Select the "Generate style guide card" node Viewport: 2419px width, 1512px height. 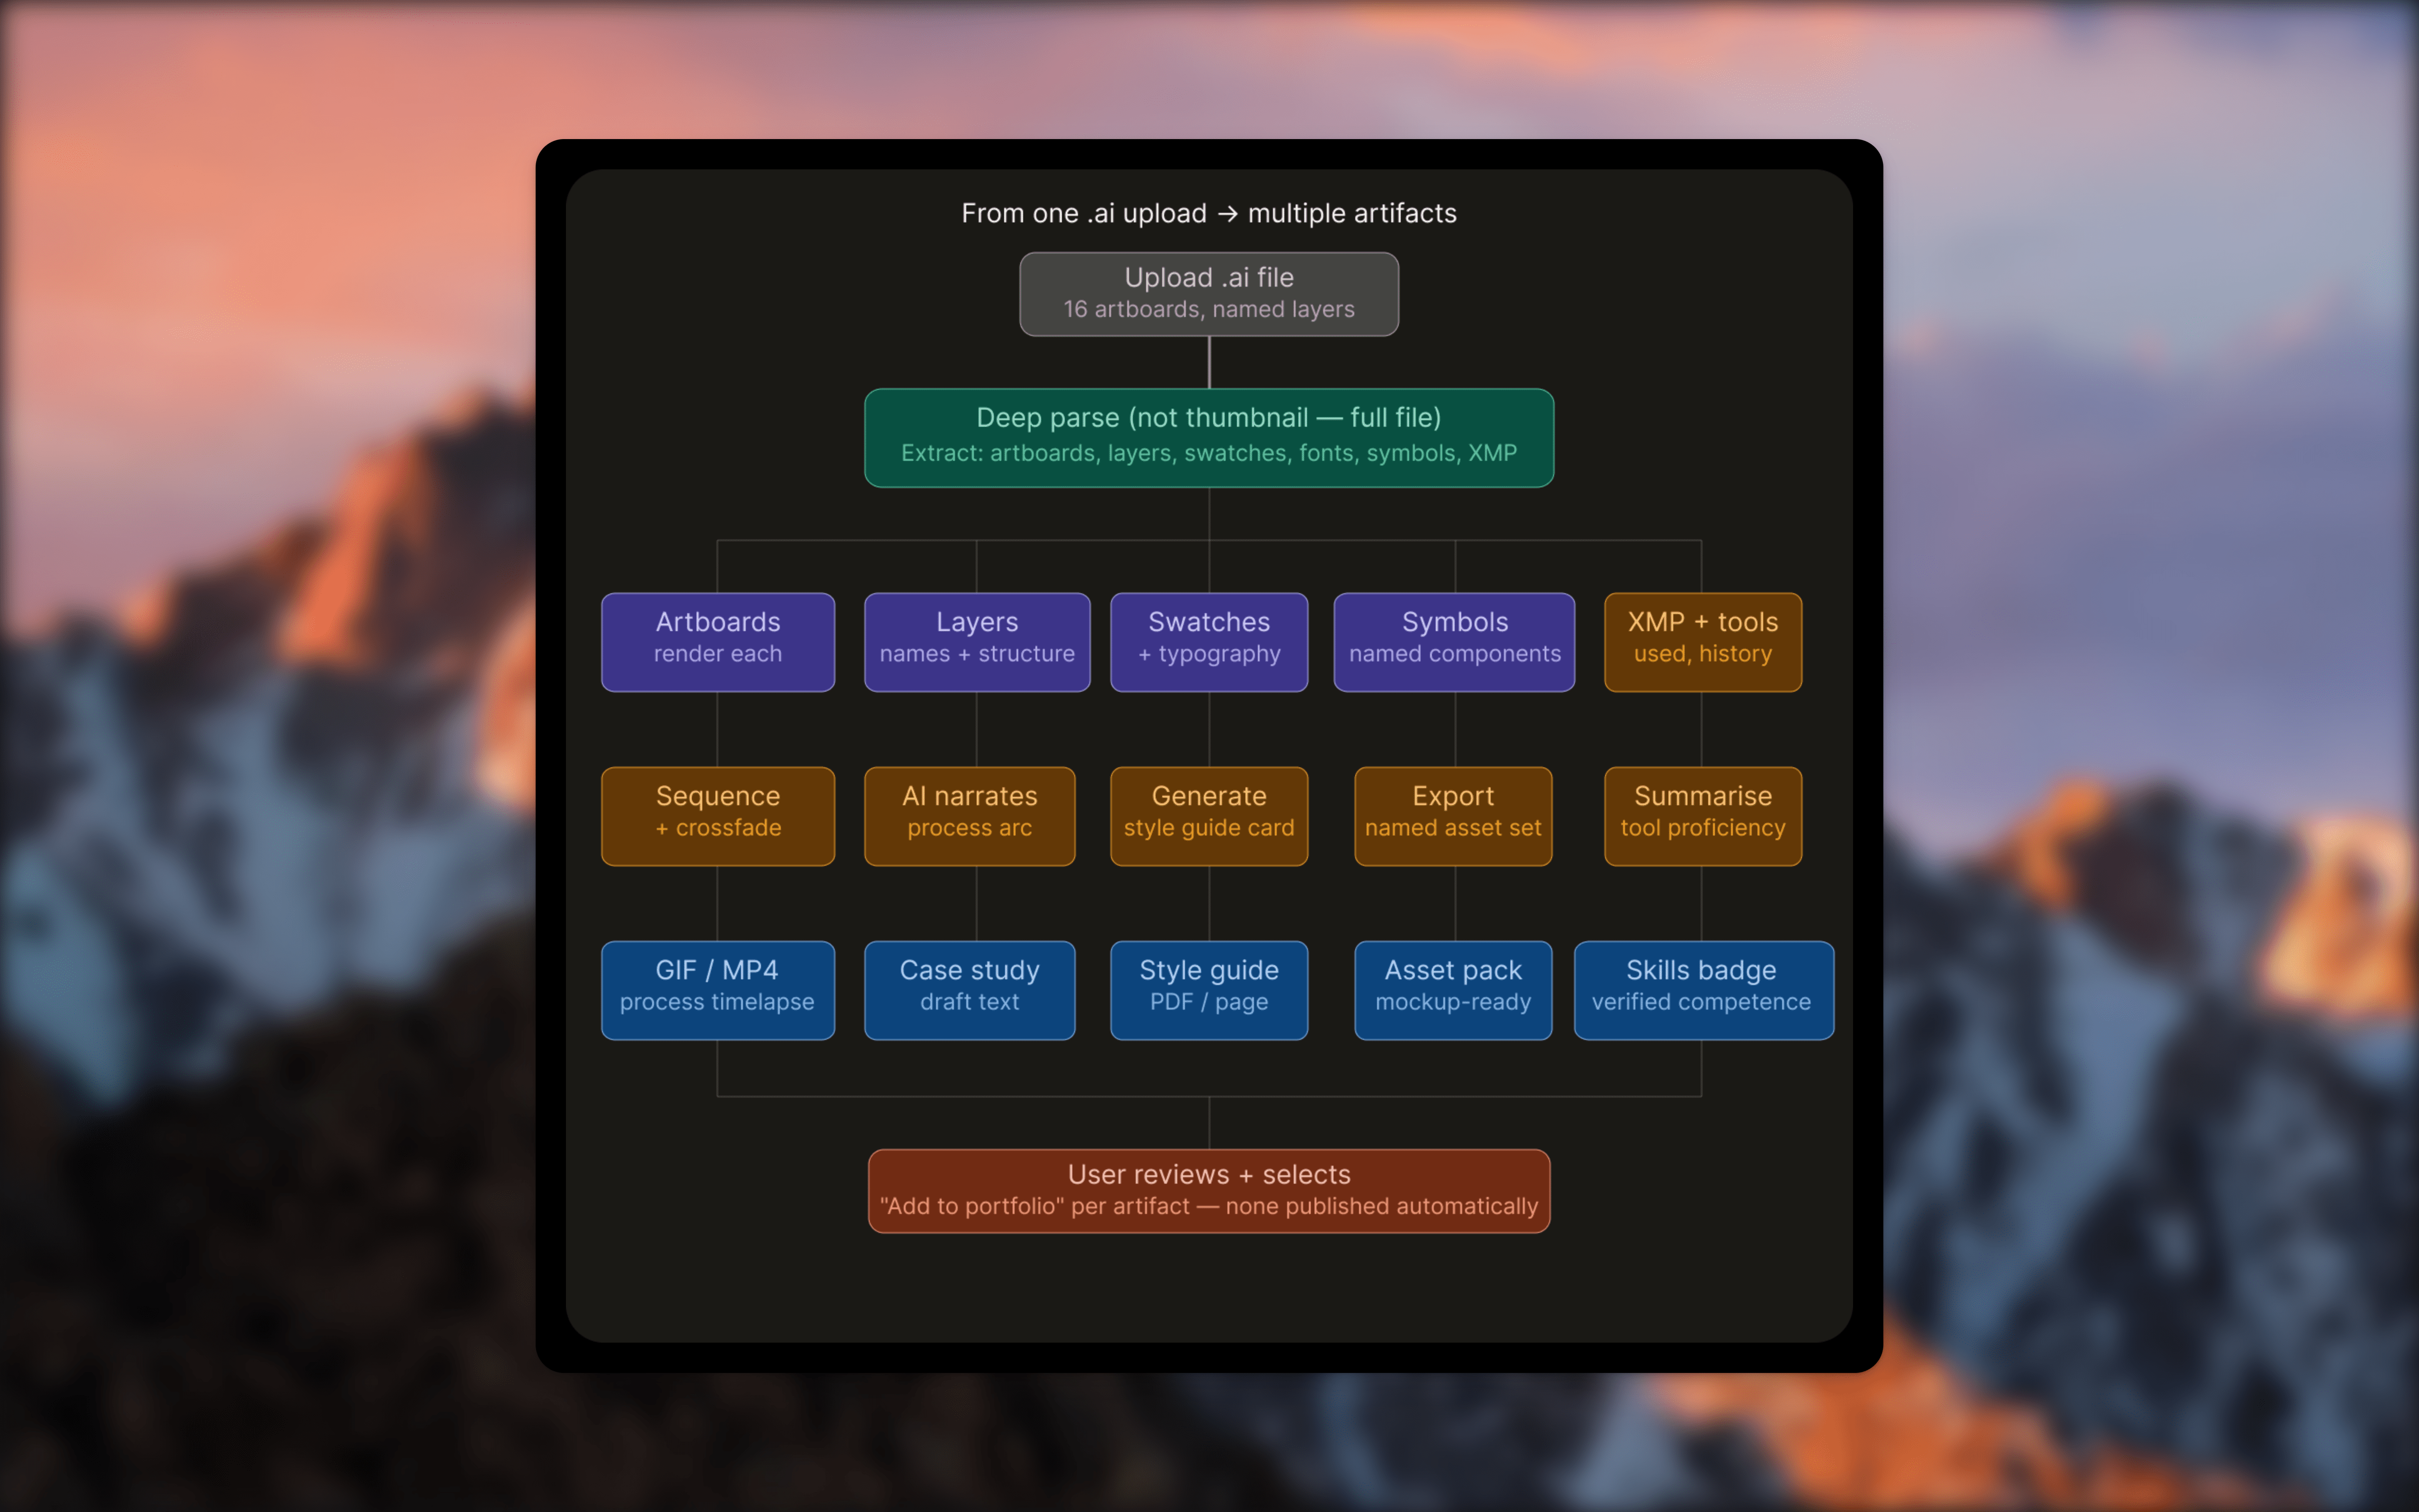tap(1209, 816)
